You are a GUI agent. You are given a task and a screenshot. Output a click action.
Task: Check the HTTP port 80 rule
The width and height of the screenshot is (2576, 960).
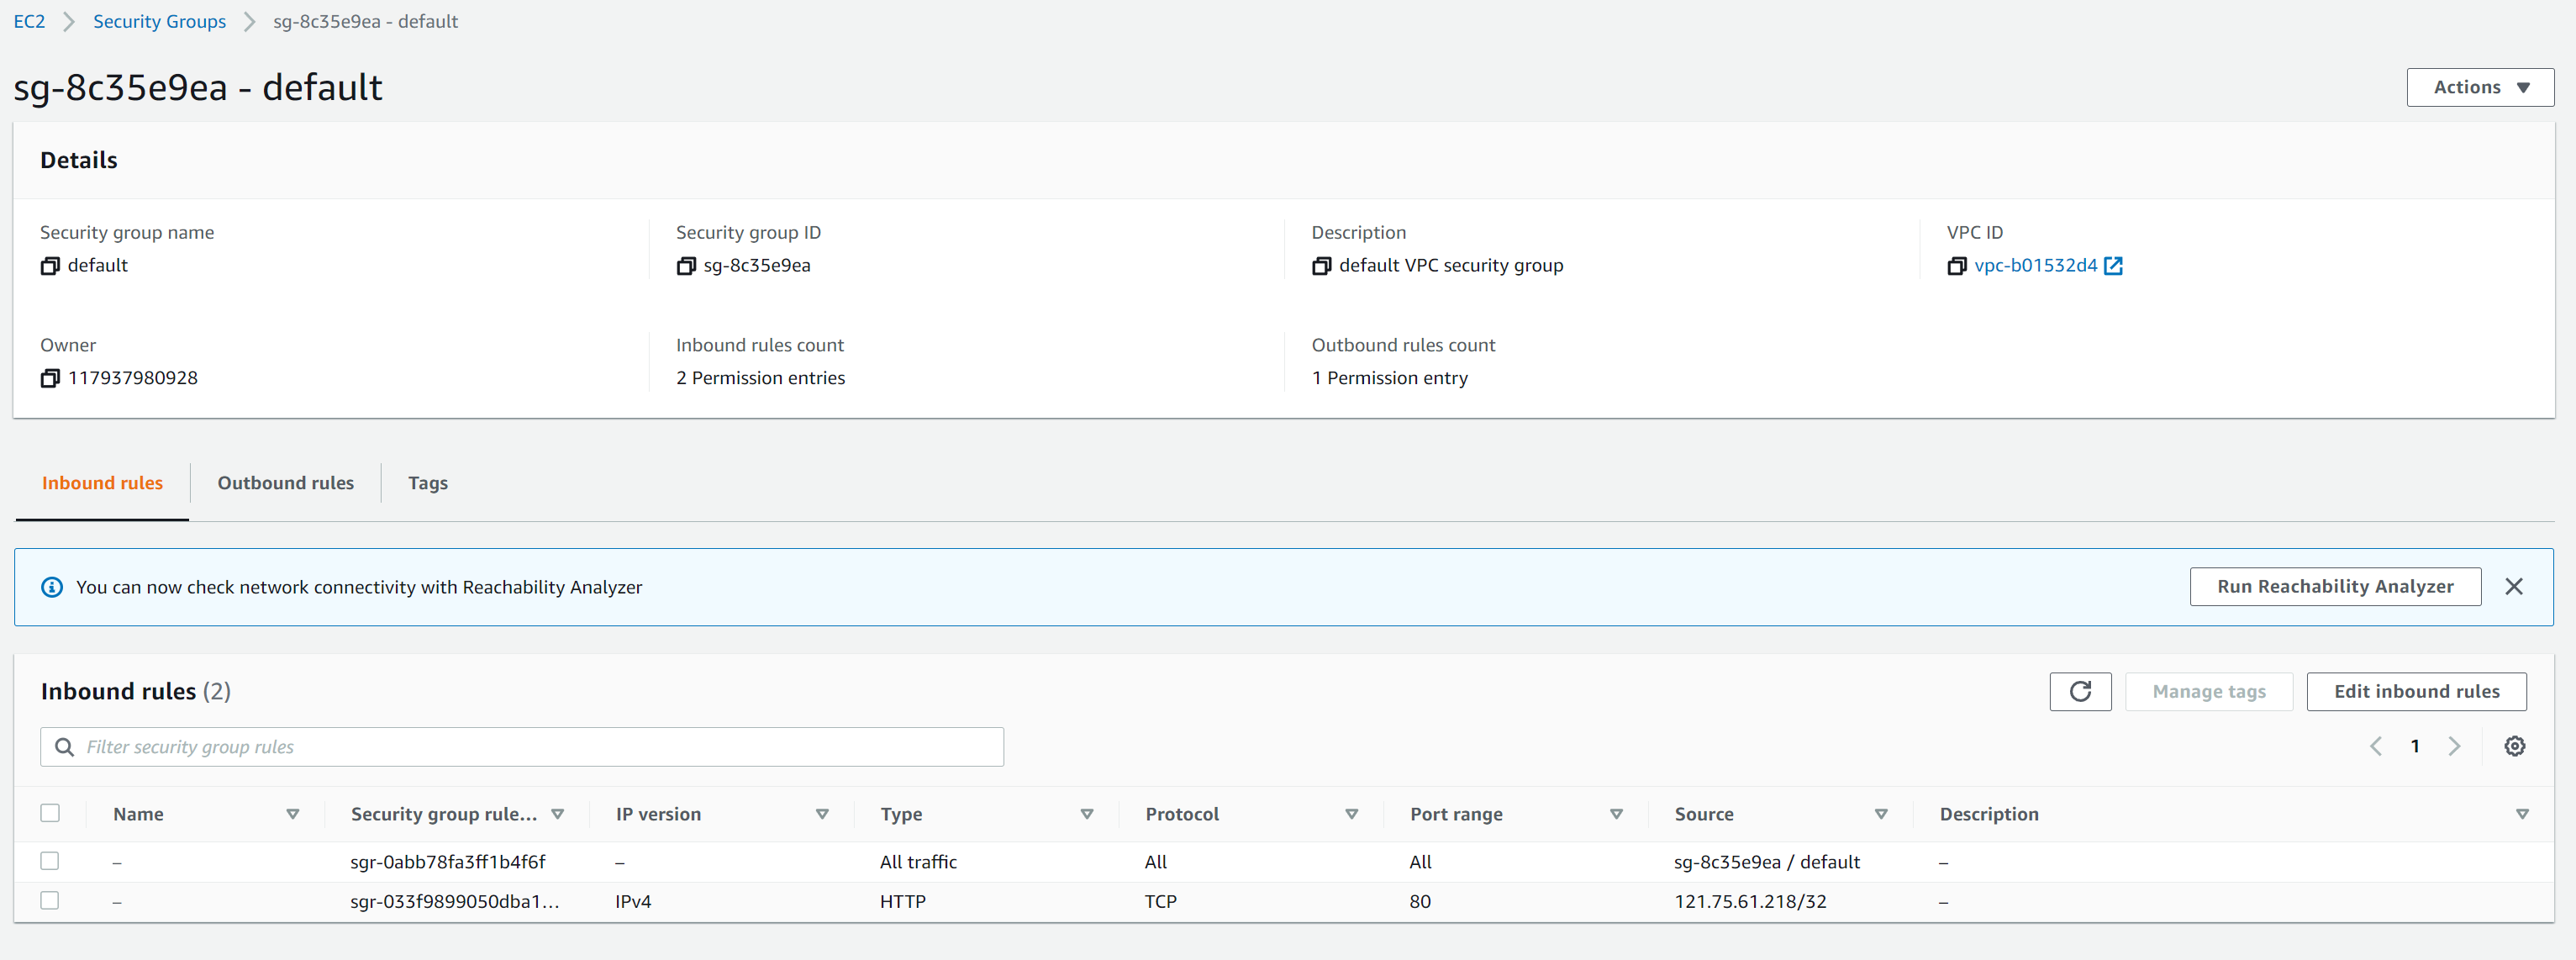(50, 901)
